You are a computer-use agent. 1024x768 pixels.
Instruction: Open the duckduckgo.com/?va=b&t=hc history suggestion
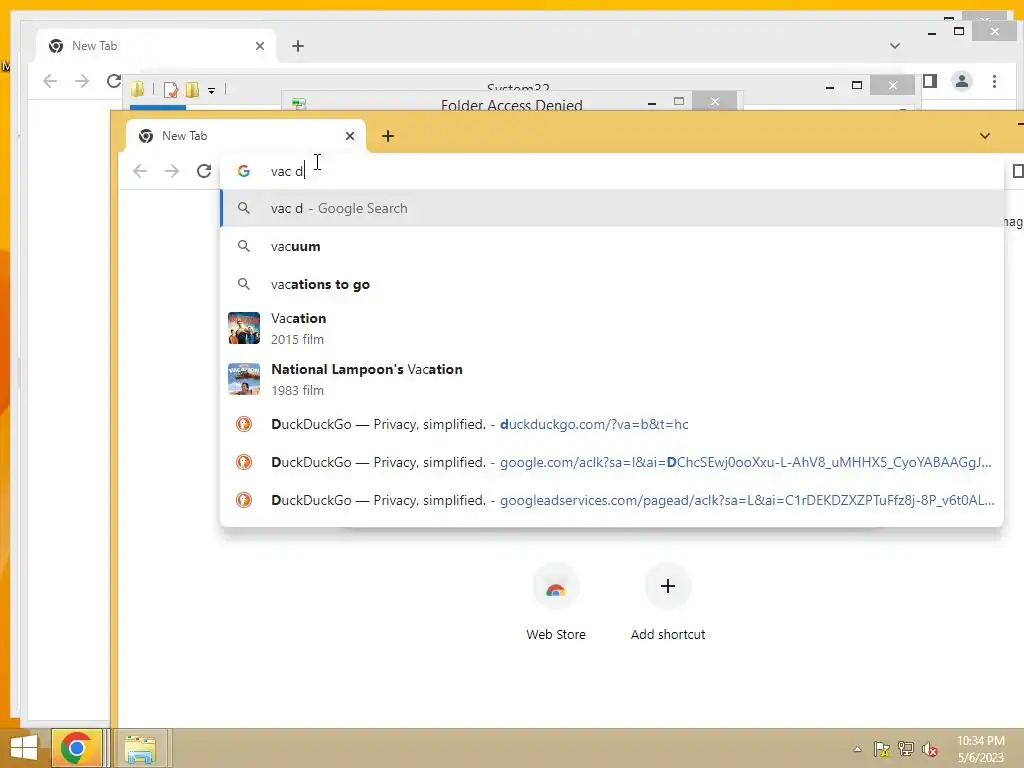click(612, 424)
